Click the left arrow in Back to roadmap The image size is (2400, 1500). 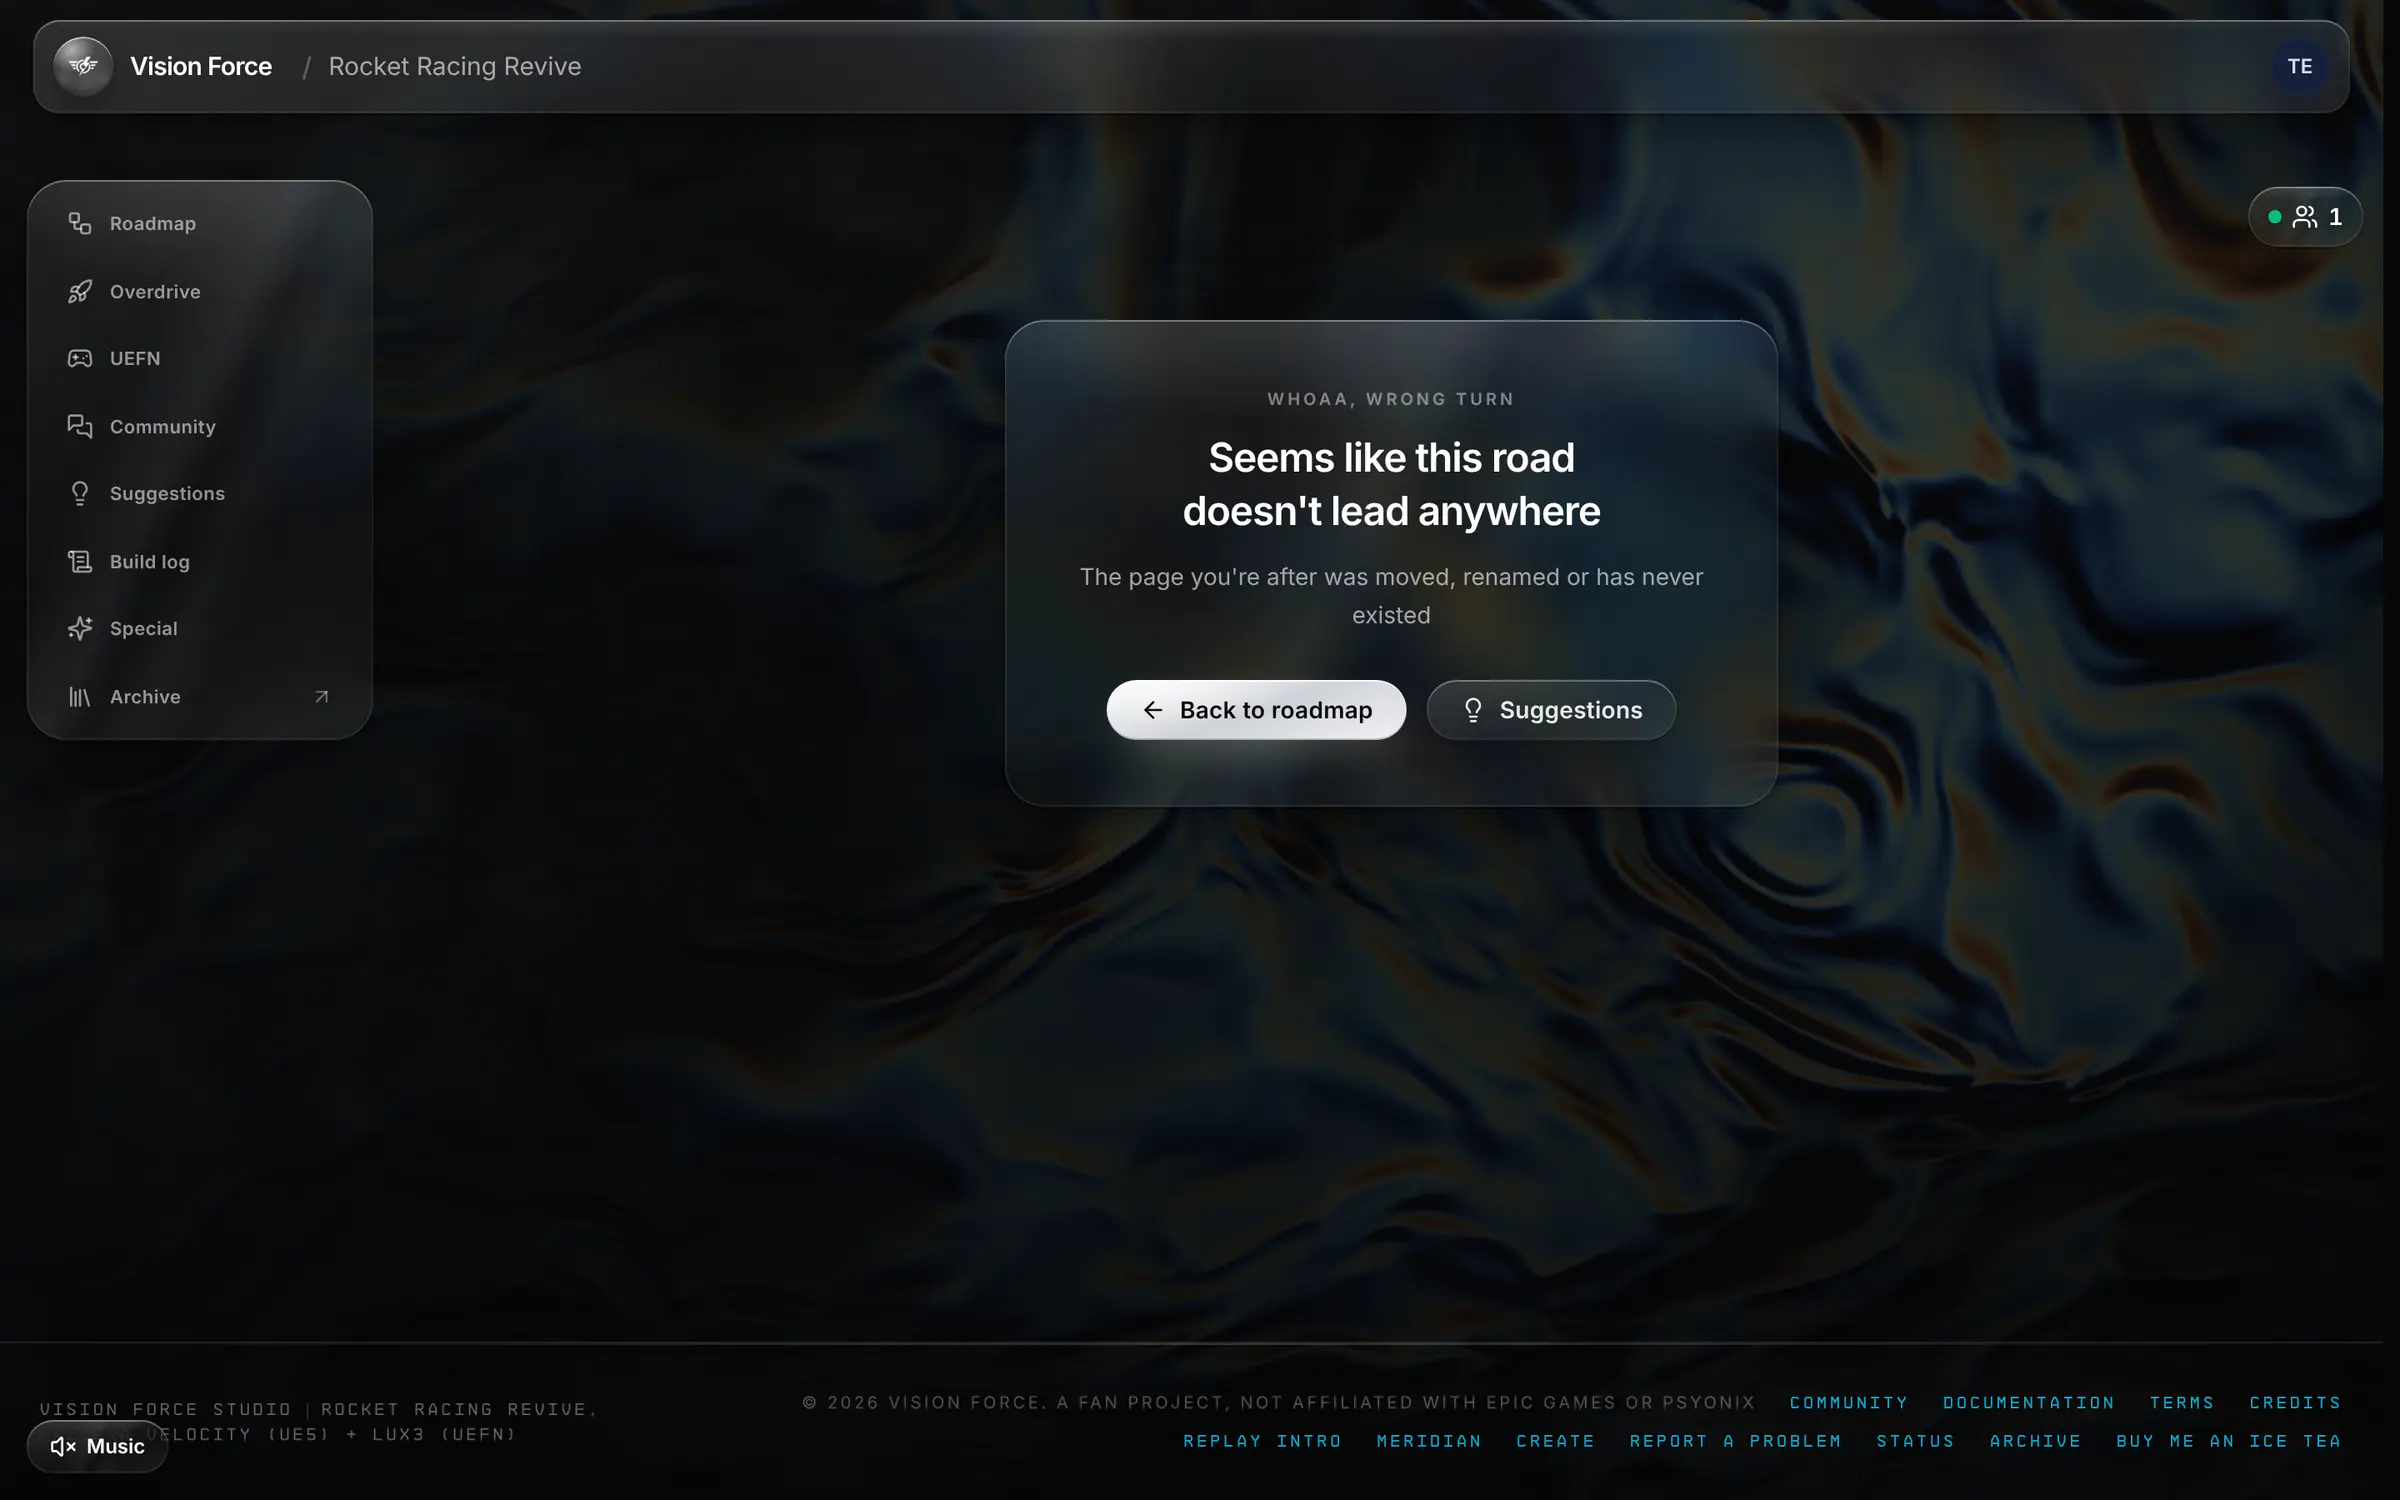1153,710
